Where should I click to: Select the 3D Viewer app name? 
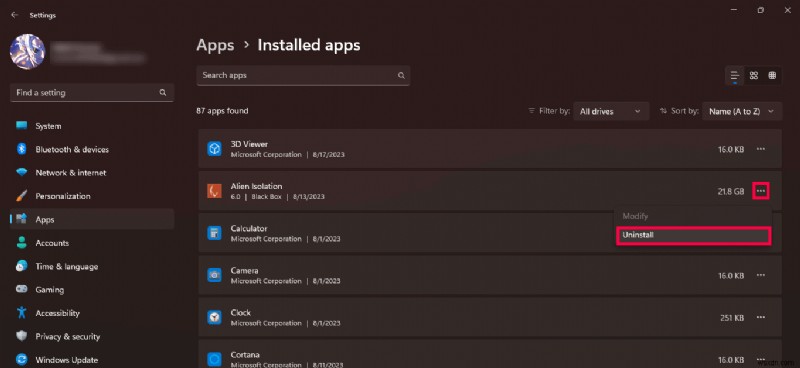pos(249,144)
